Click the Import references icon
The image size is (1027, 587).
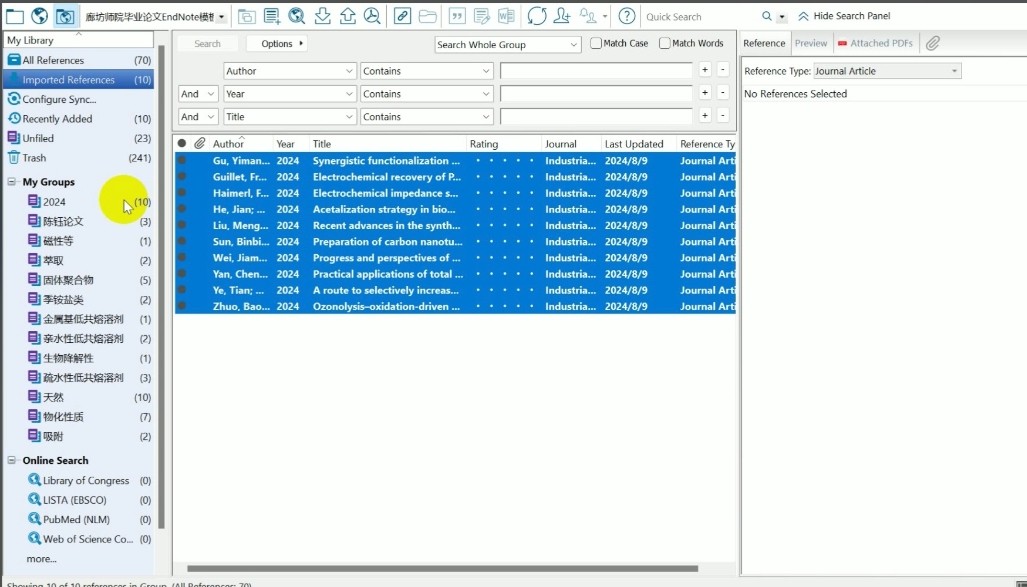point(322,15)
